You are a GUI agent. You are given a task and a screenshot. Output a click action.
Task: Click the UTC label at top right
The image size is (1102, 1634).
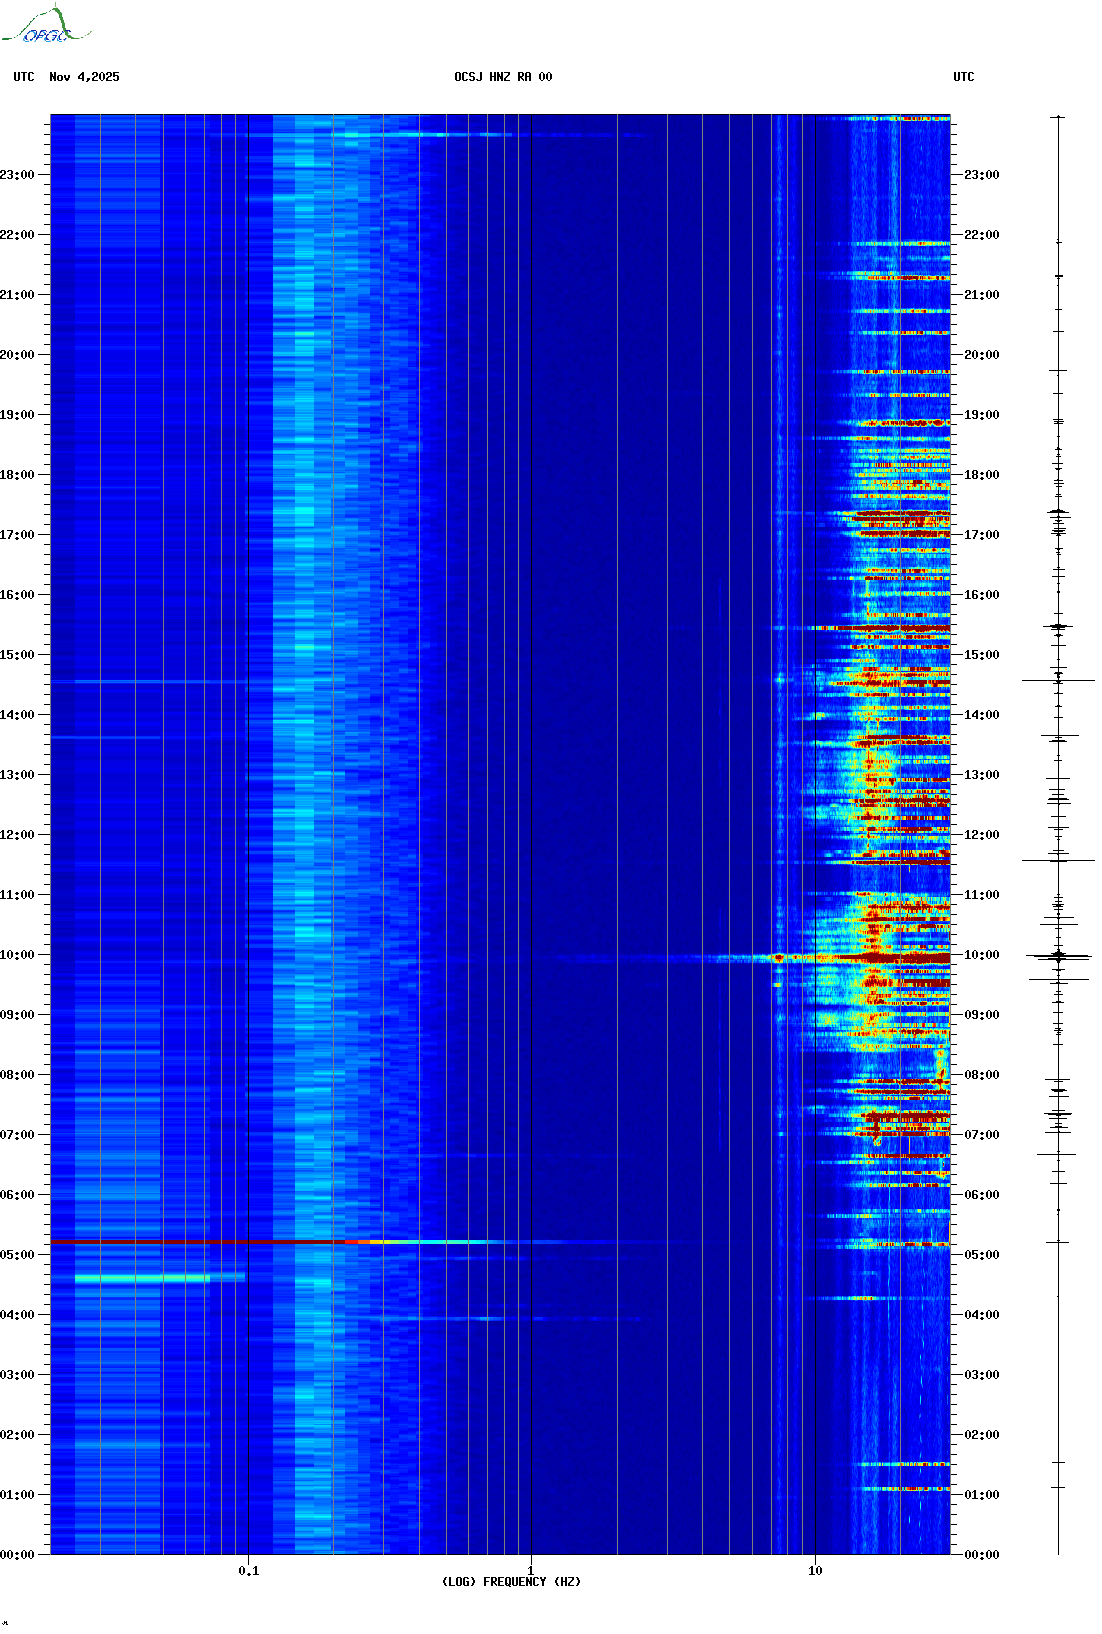963,77
